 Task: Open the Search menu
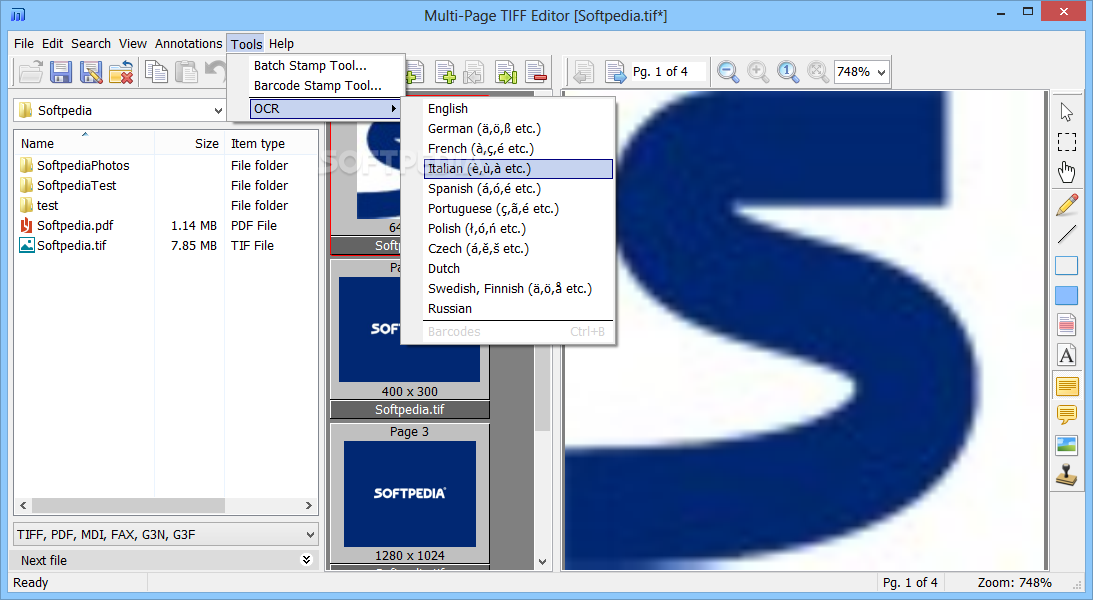[91, 43]
